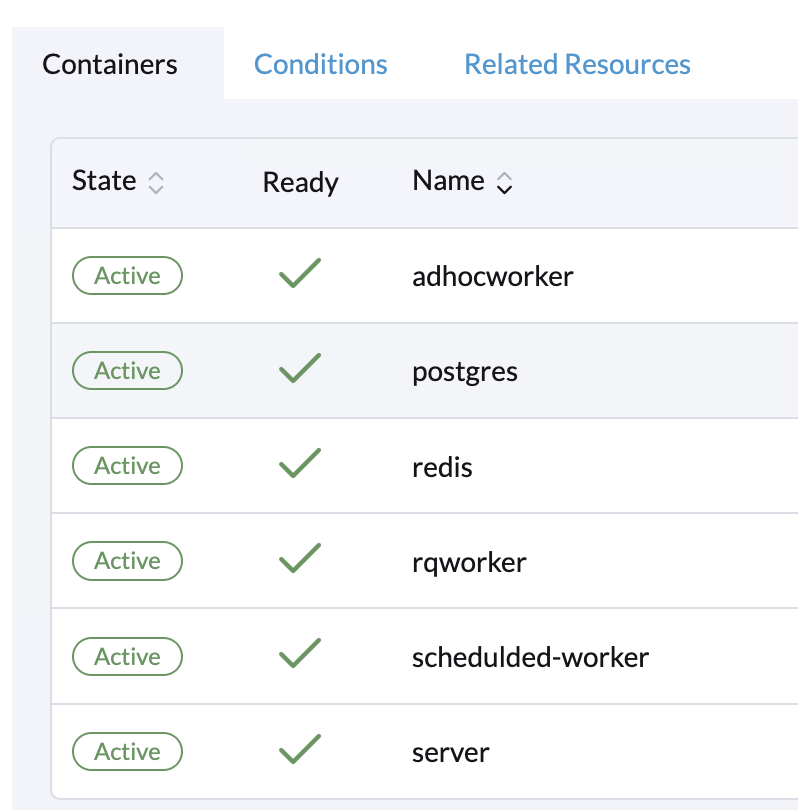Click the ready checkmark for postgres
This screenshot has width=798, height=810.
(300, 368)
